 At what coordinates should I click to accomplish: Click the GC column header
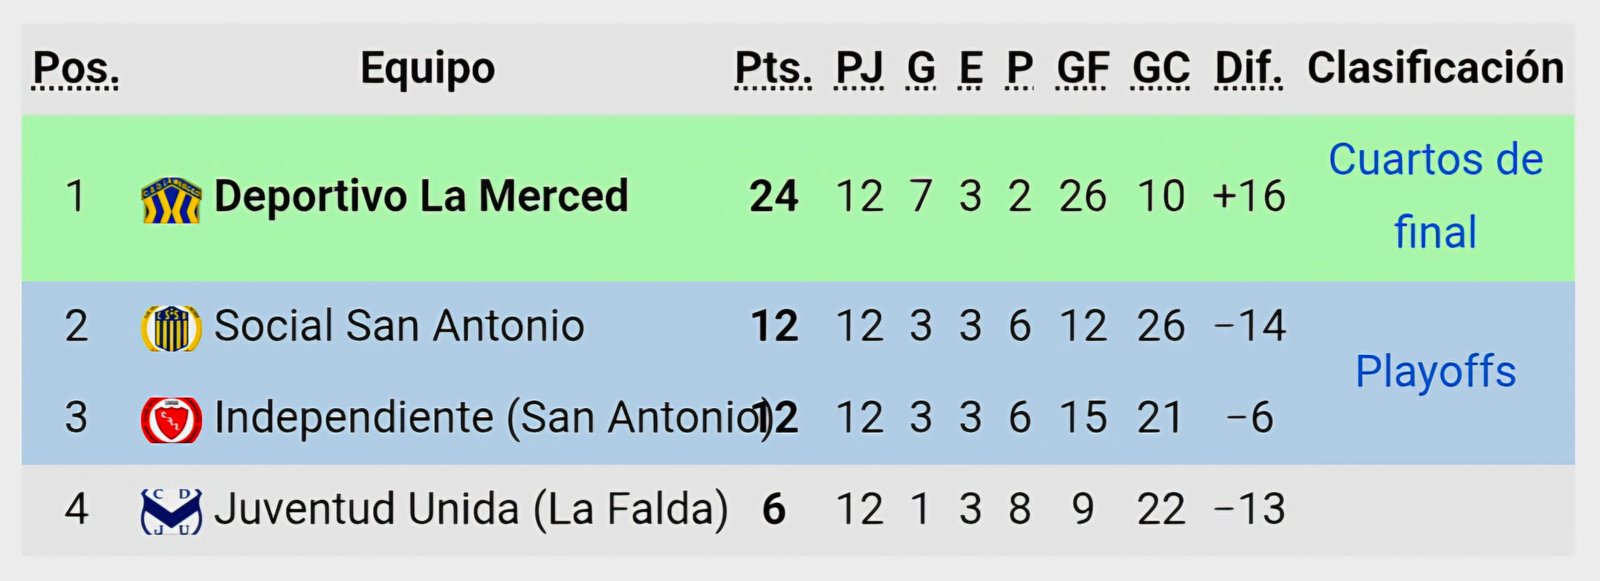point(1161,69)
